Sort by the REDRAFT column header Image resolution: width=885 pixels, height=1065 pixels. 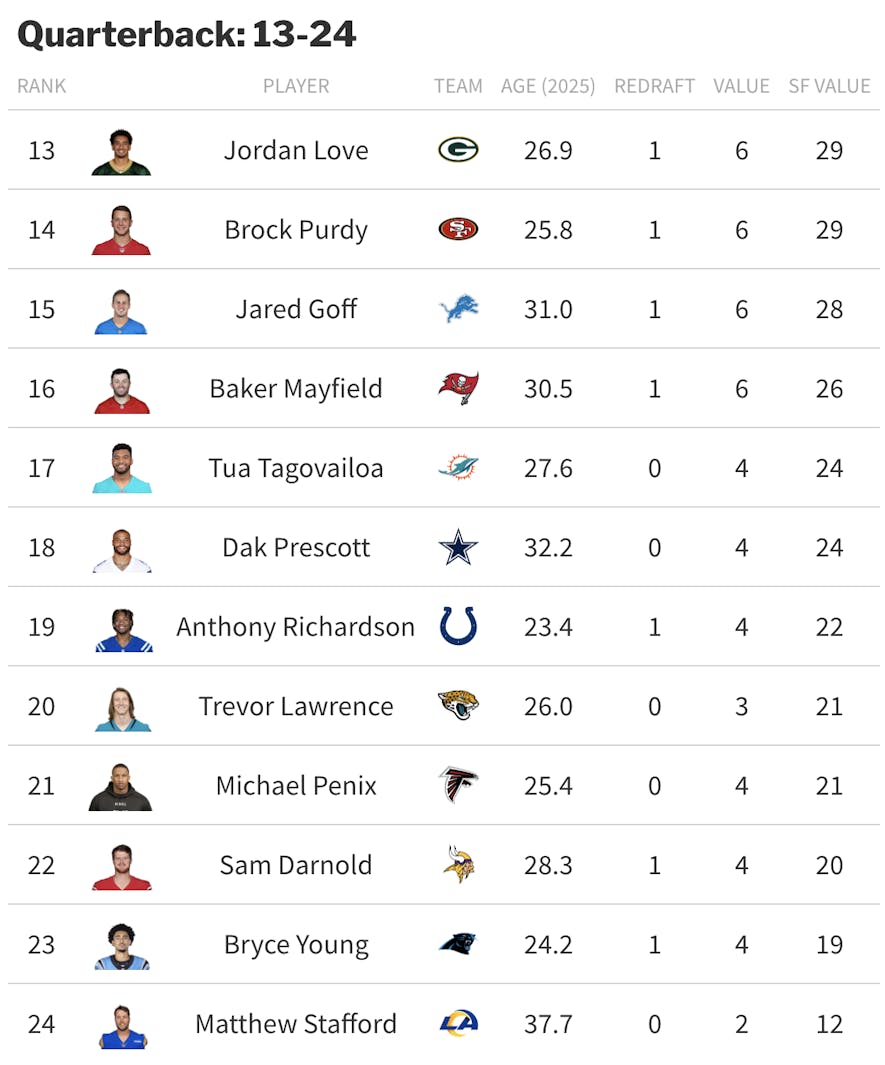point(654,86)
